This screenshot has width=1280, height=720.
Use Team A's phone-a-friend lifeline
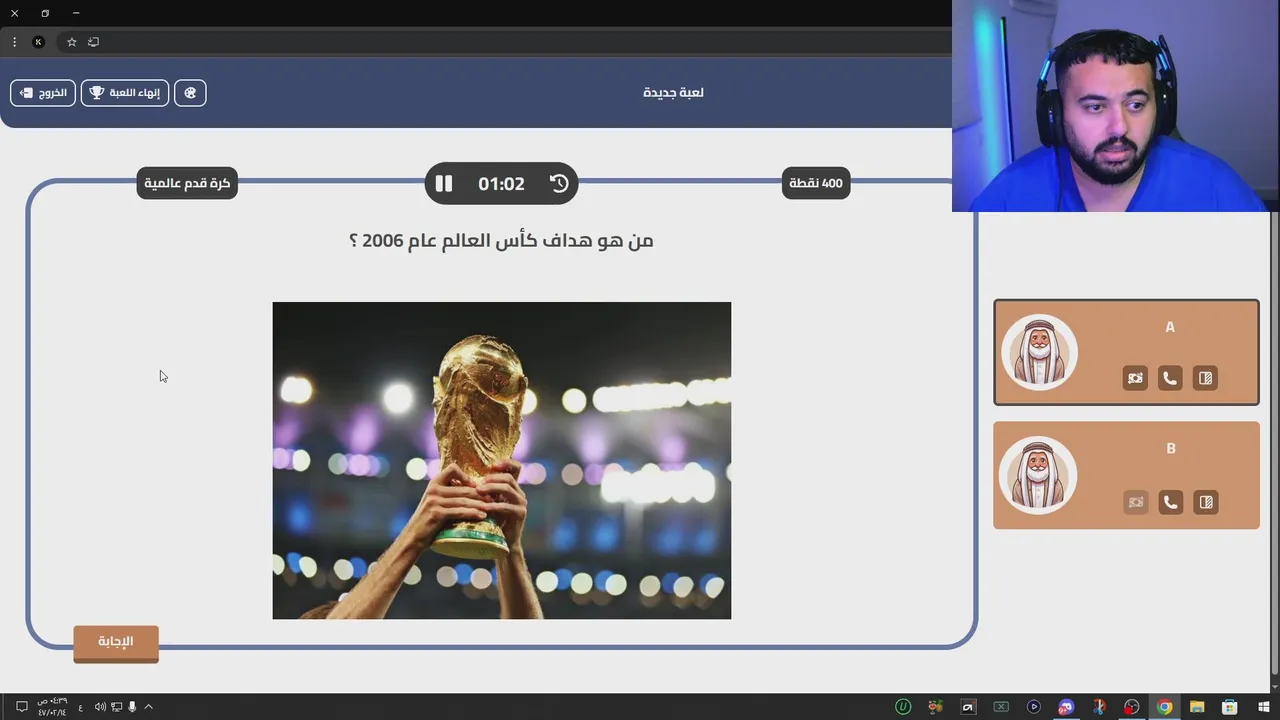1170,378
